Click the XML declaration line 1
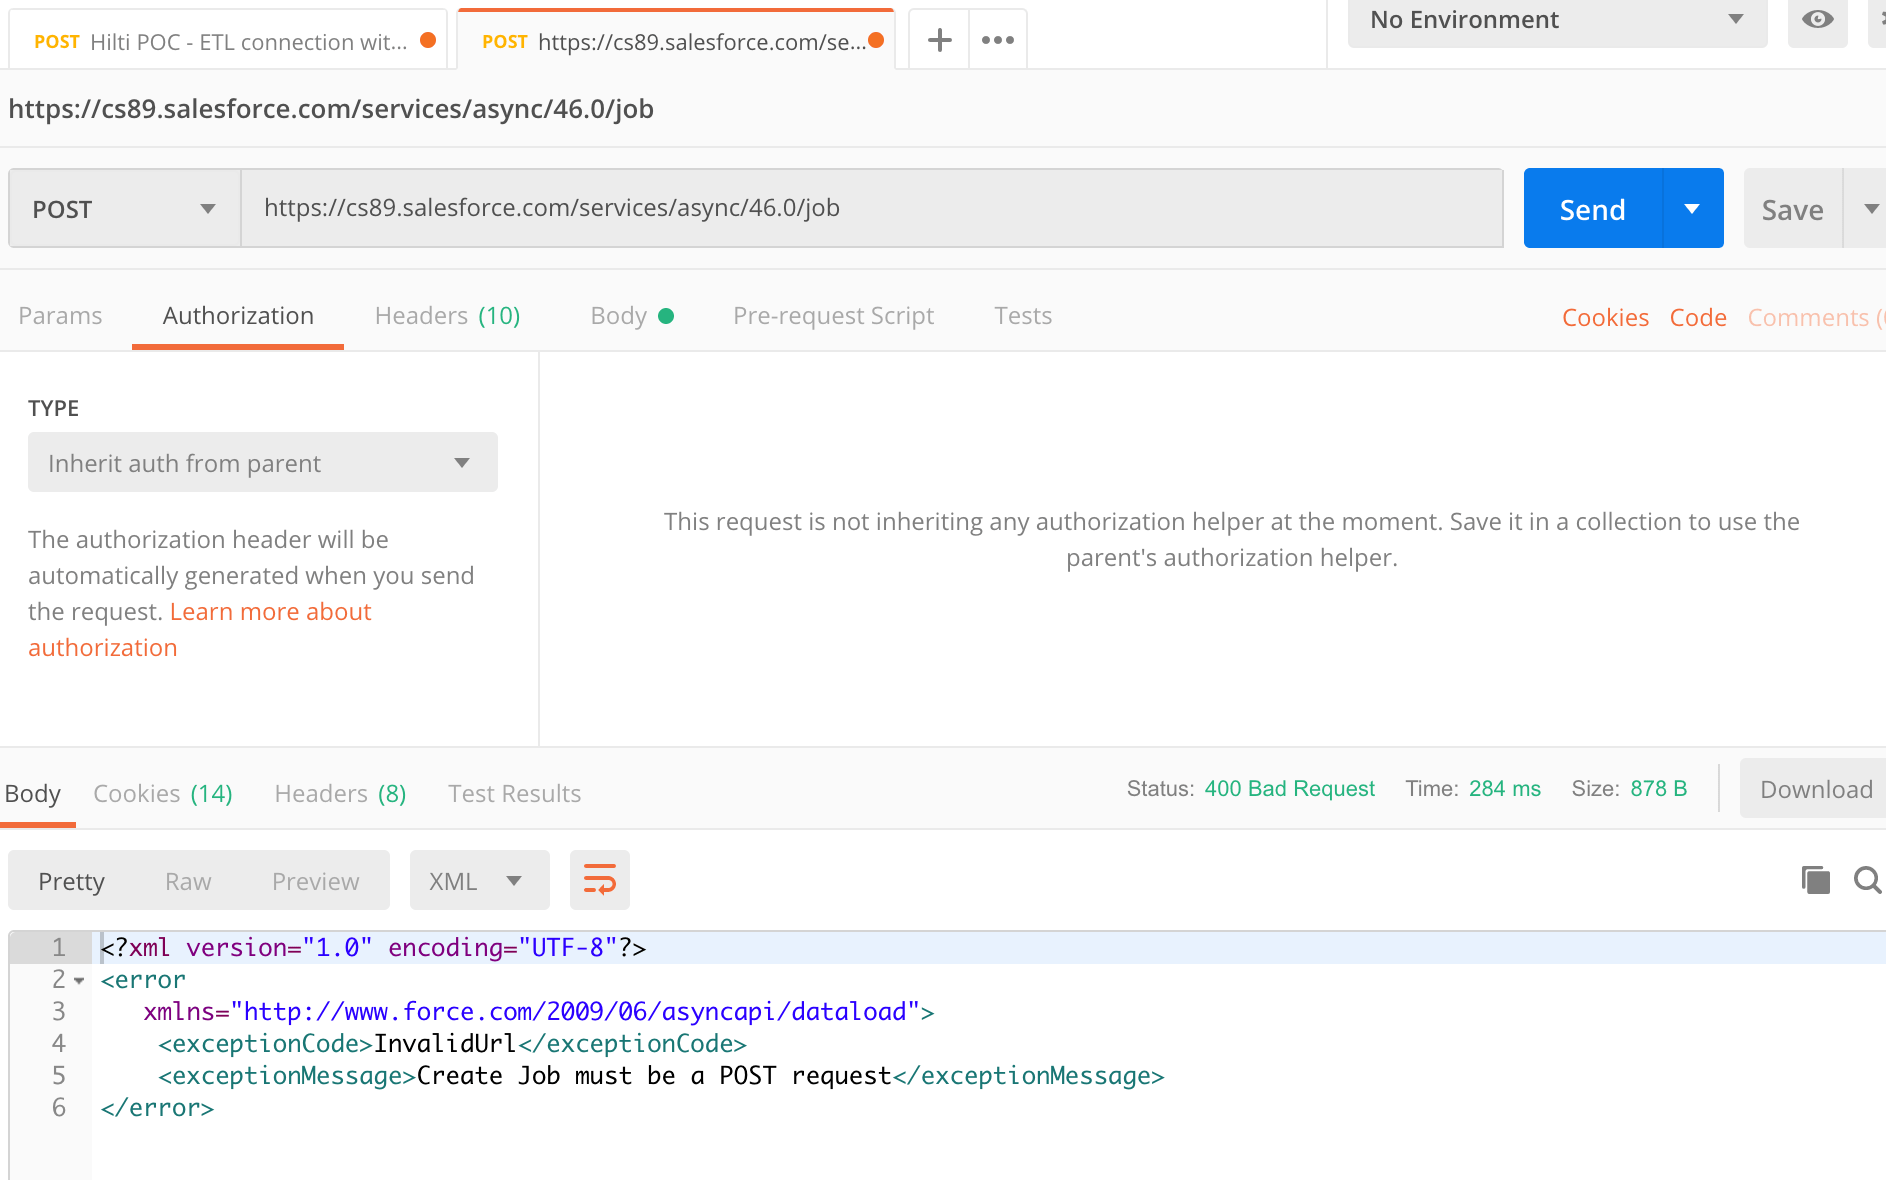The height and width of the screenshot is (1180, 1886). [x=373, y=948]
